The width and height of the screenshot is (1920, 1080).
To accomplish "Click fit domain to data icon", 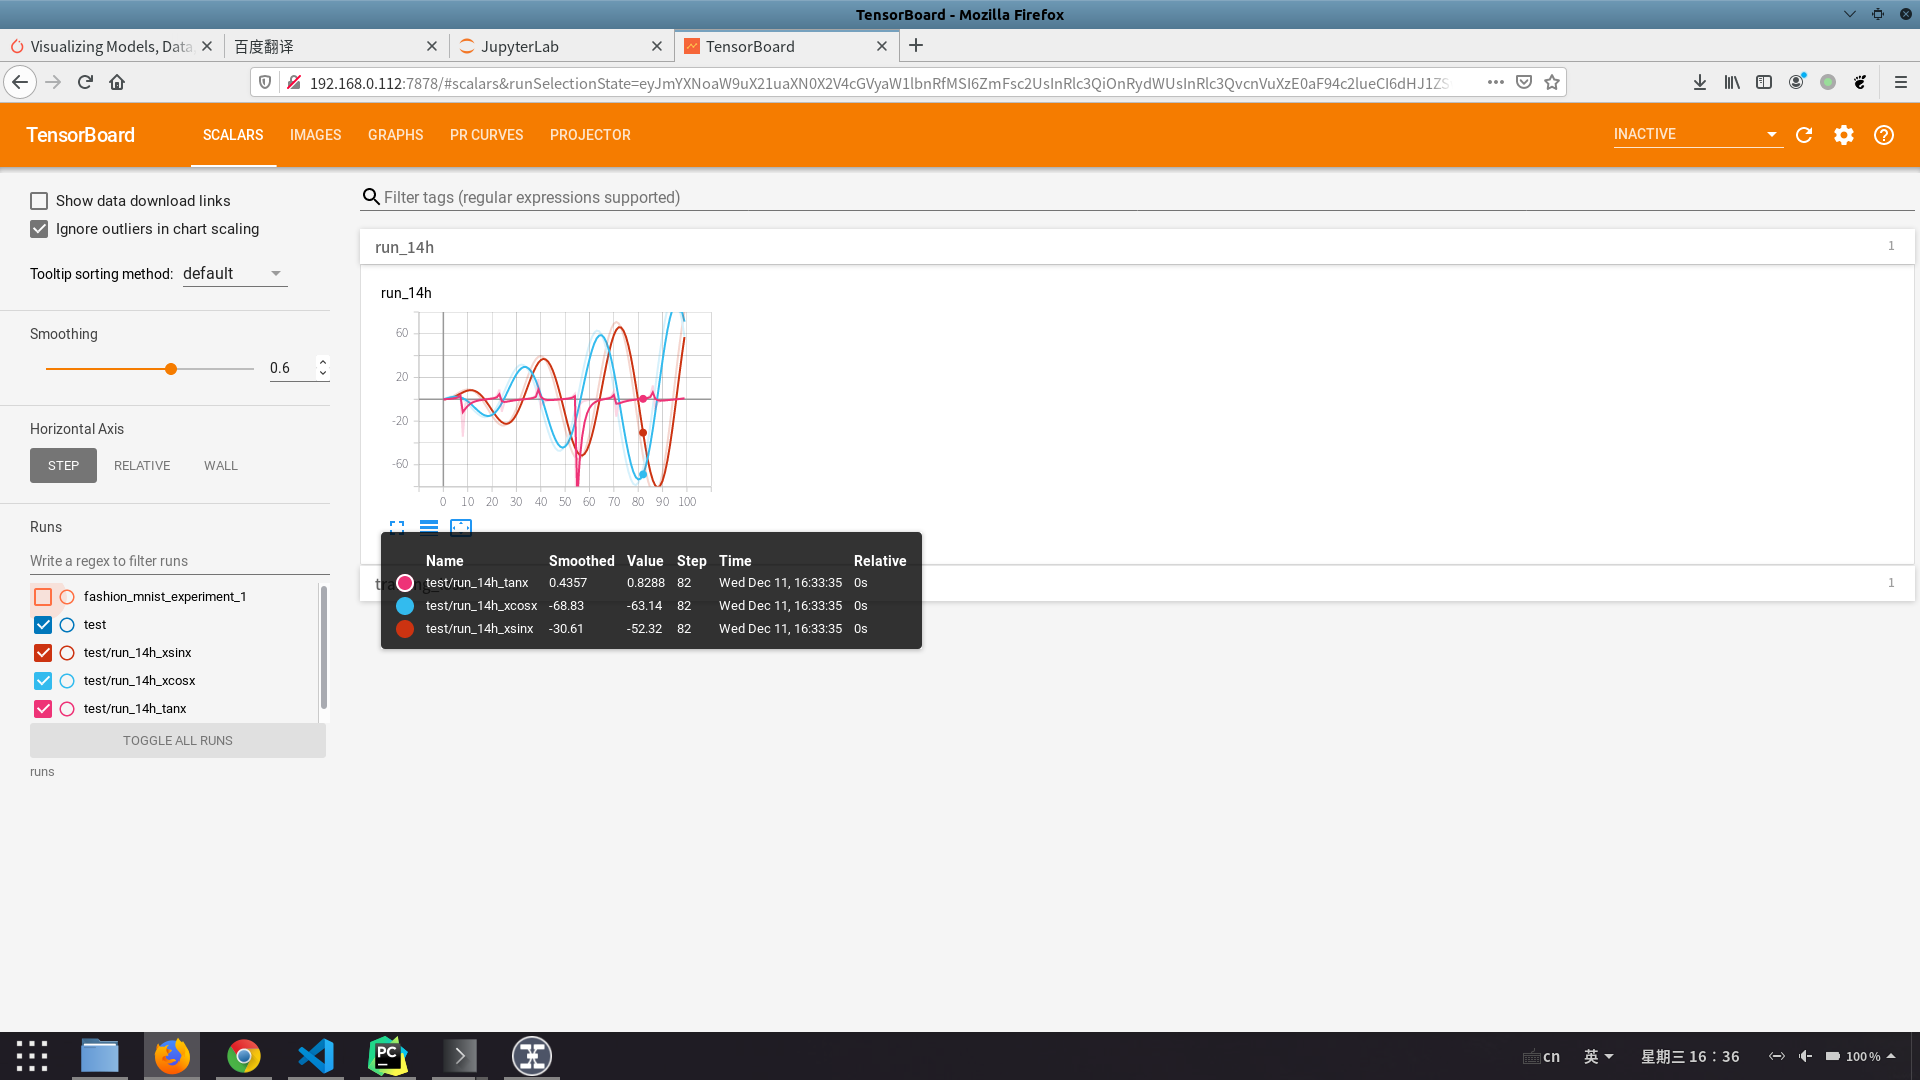I will [461, 527].
